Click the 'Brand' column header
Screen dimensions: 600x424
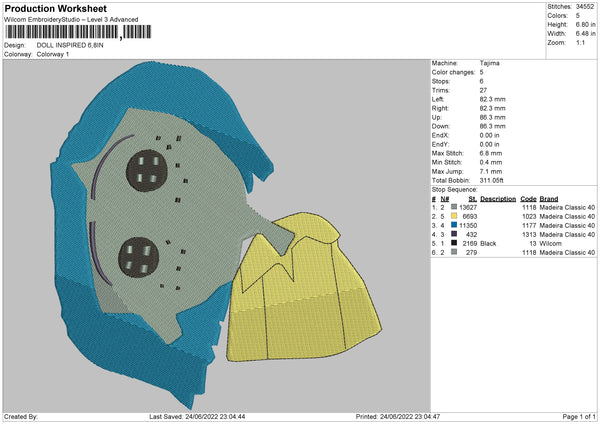point(549,199)
